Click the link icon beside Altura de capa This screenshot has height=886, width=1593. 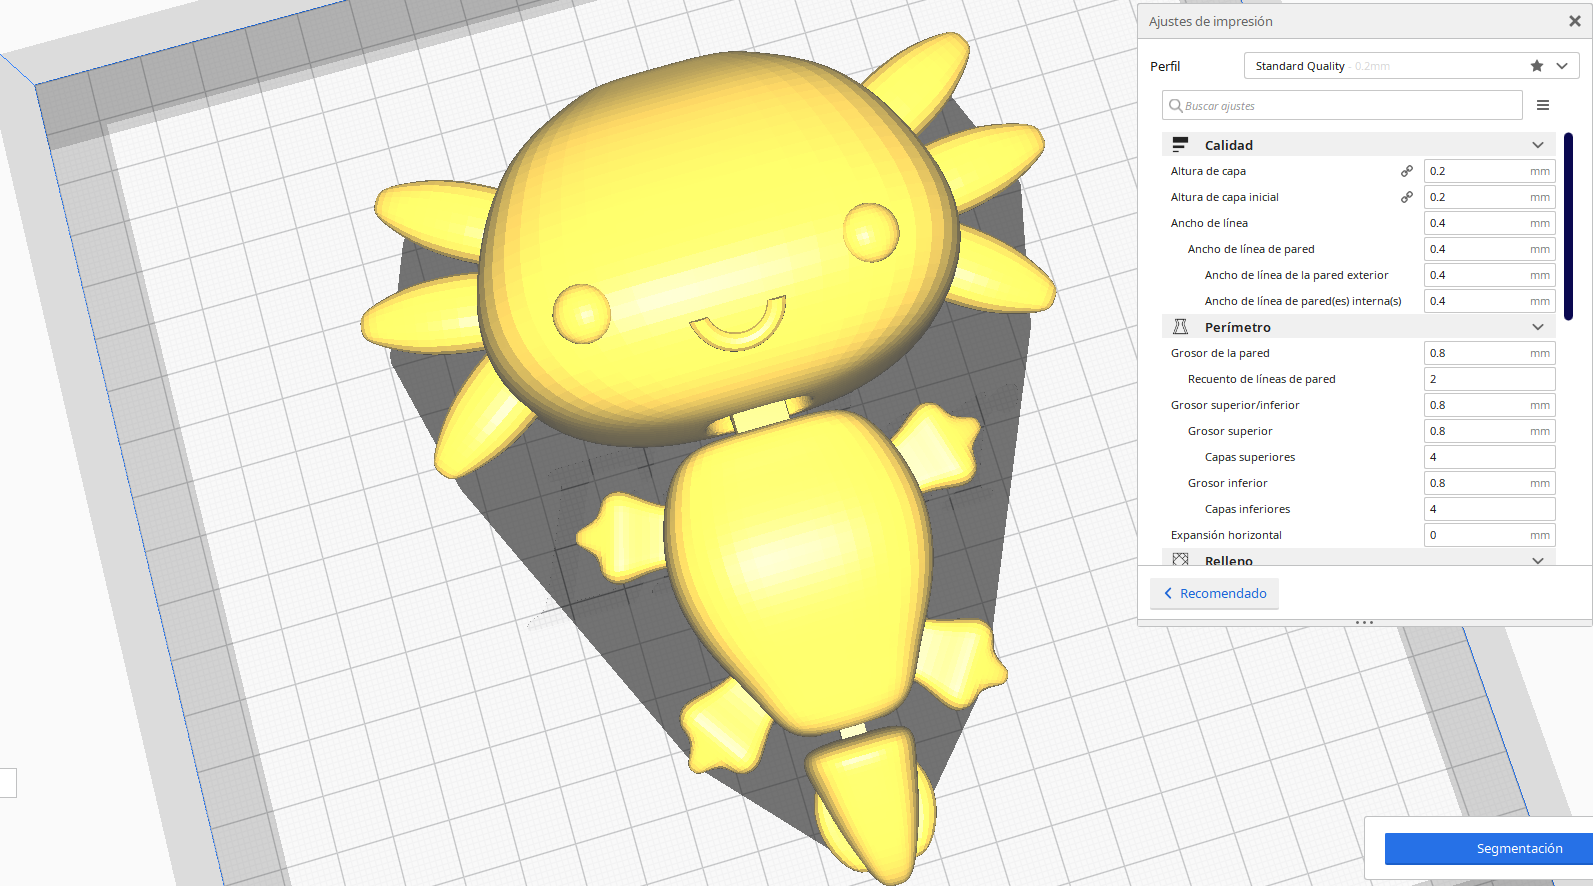(x=1407, y=171)
